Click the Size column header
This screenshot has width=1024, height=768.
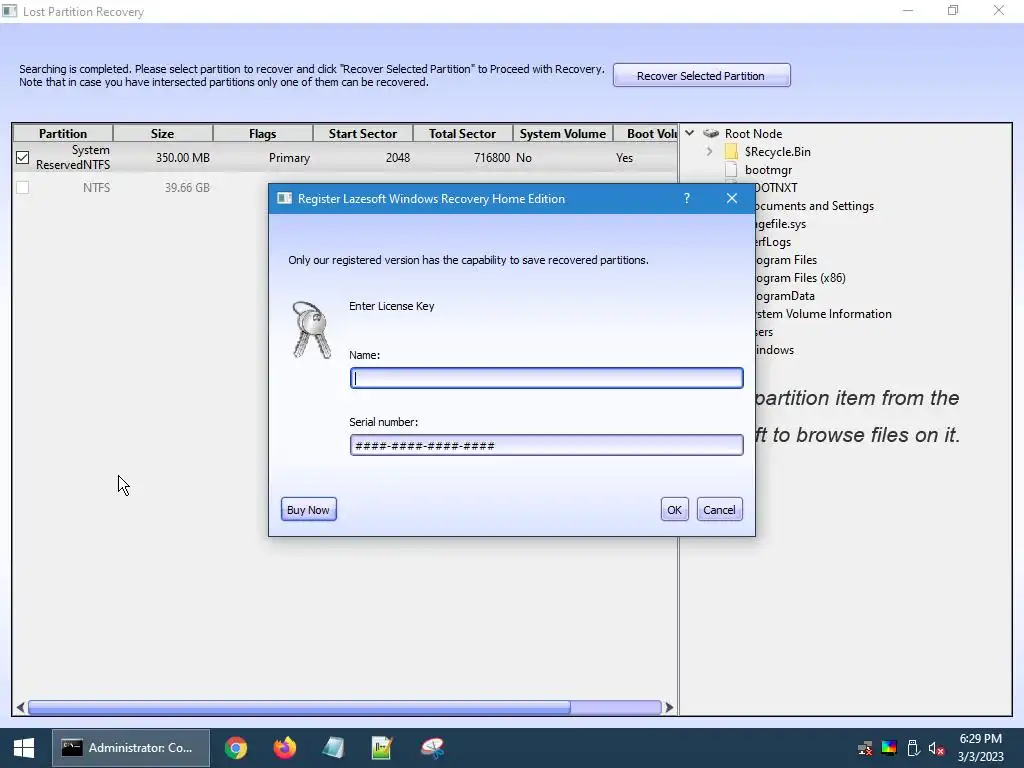click(163, 133)
